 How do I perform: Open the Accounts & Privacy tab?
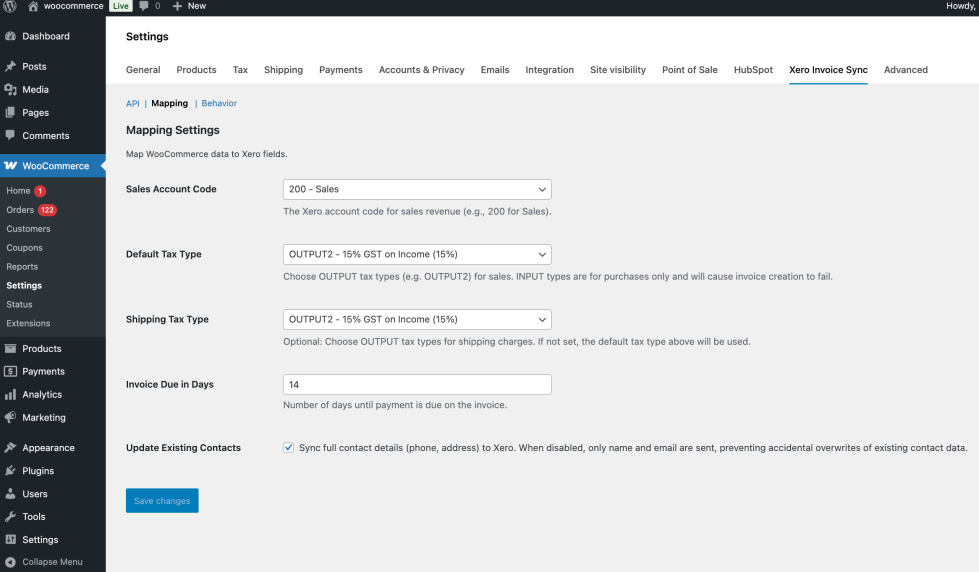(x=421, y=70)
